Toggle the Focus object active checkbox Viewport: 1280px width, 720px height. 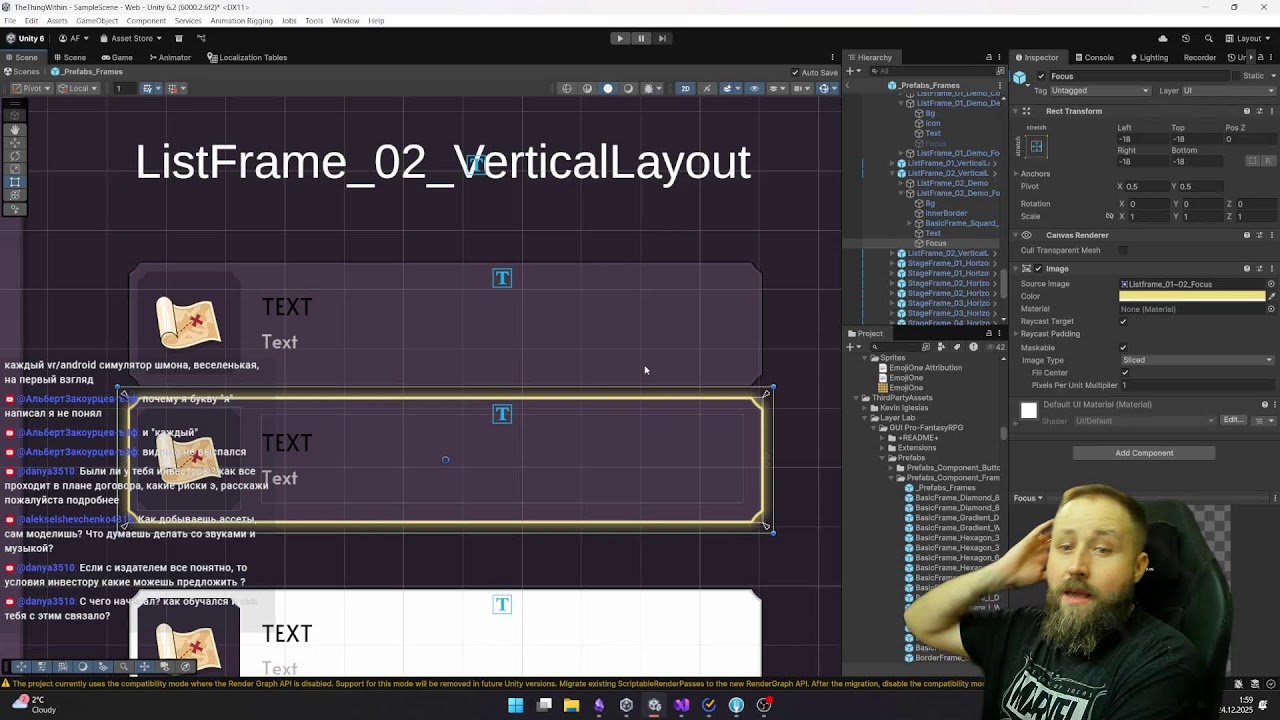point(1041,76)
